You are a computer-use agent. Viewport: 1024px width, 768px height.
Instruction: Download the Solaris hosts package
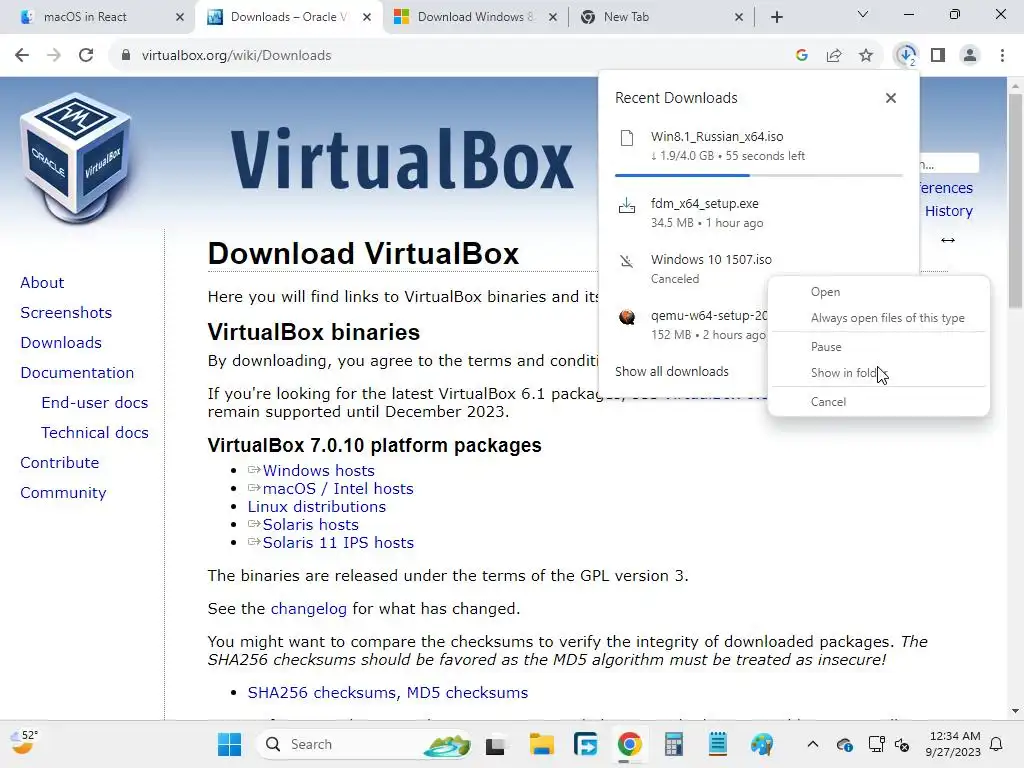pyautogui.click(x=310, y=525)
